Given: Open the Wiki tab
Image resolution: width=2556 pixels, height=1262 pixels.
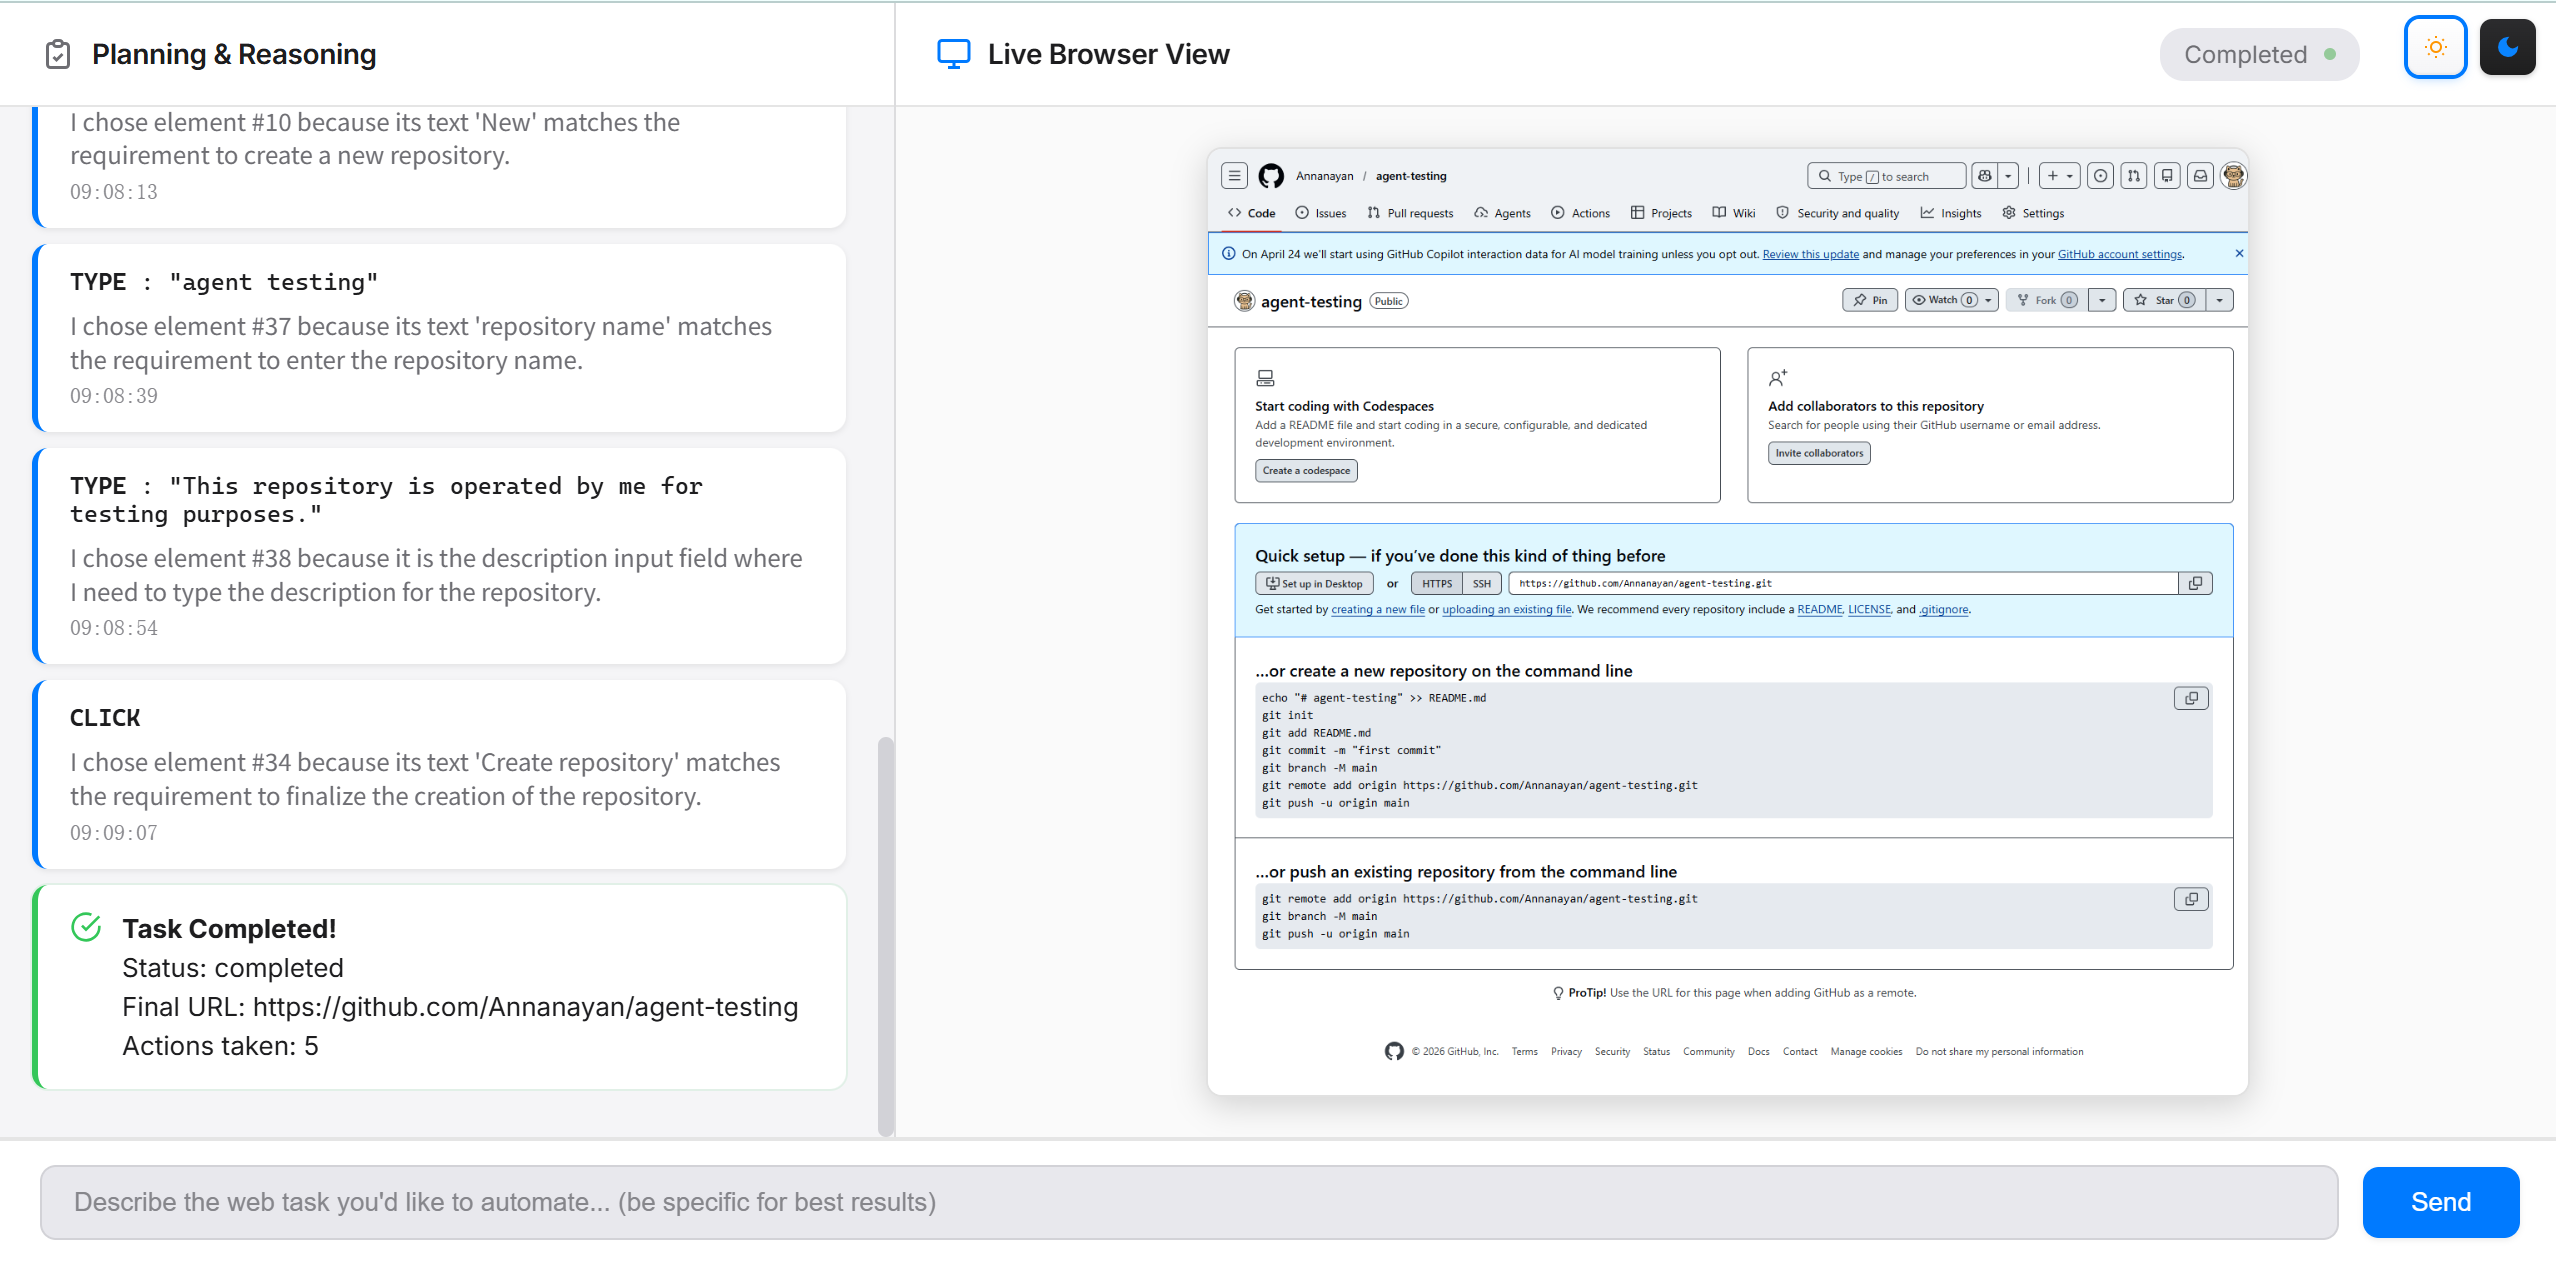Looking at the screenshot, I should (1733, 213).
